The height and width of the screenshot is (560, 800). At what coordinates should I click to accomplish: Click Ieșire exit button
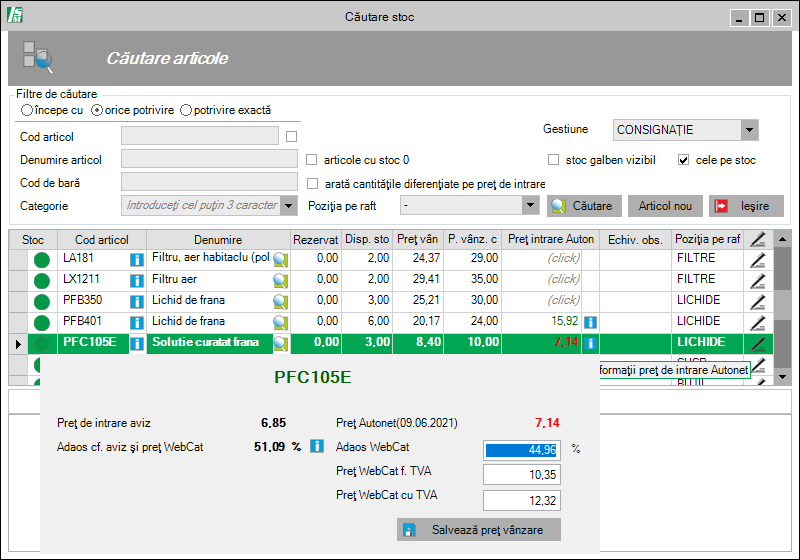pos(746,206)
